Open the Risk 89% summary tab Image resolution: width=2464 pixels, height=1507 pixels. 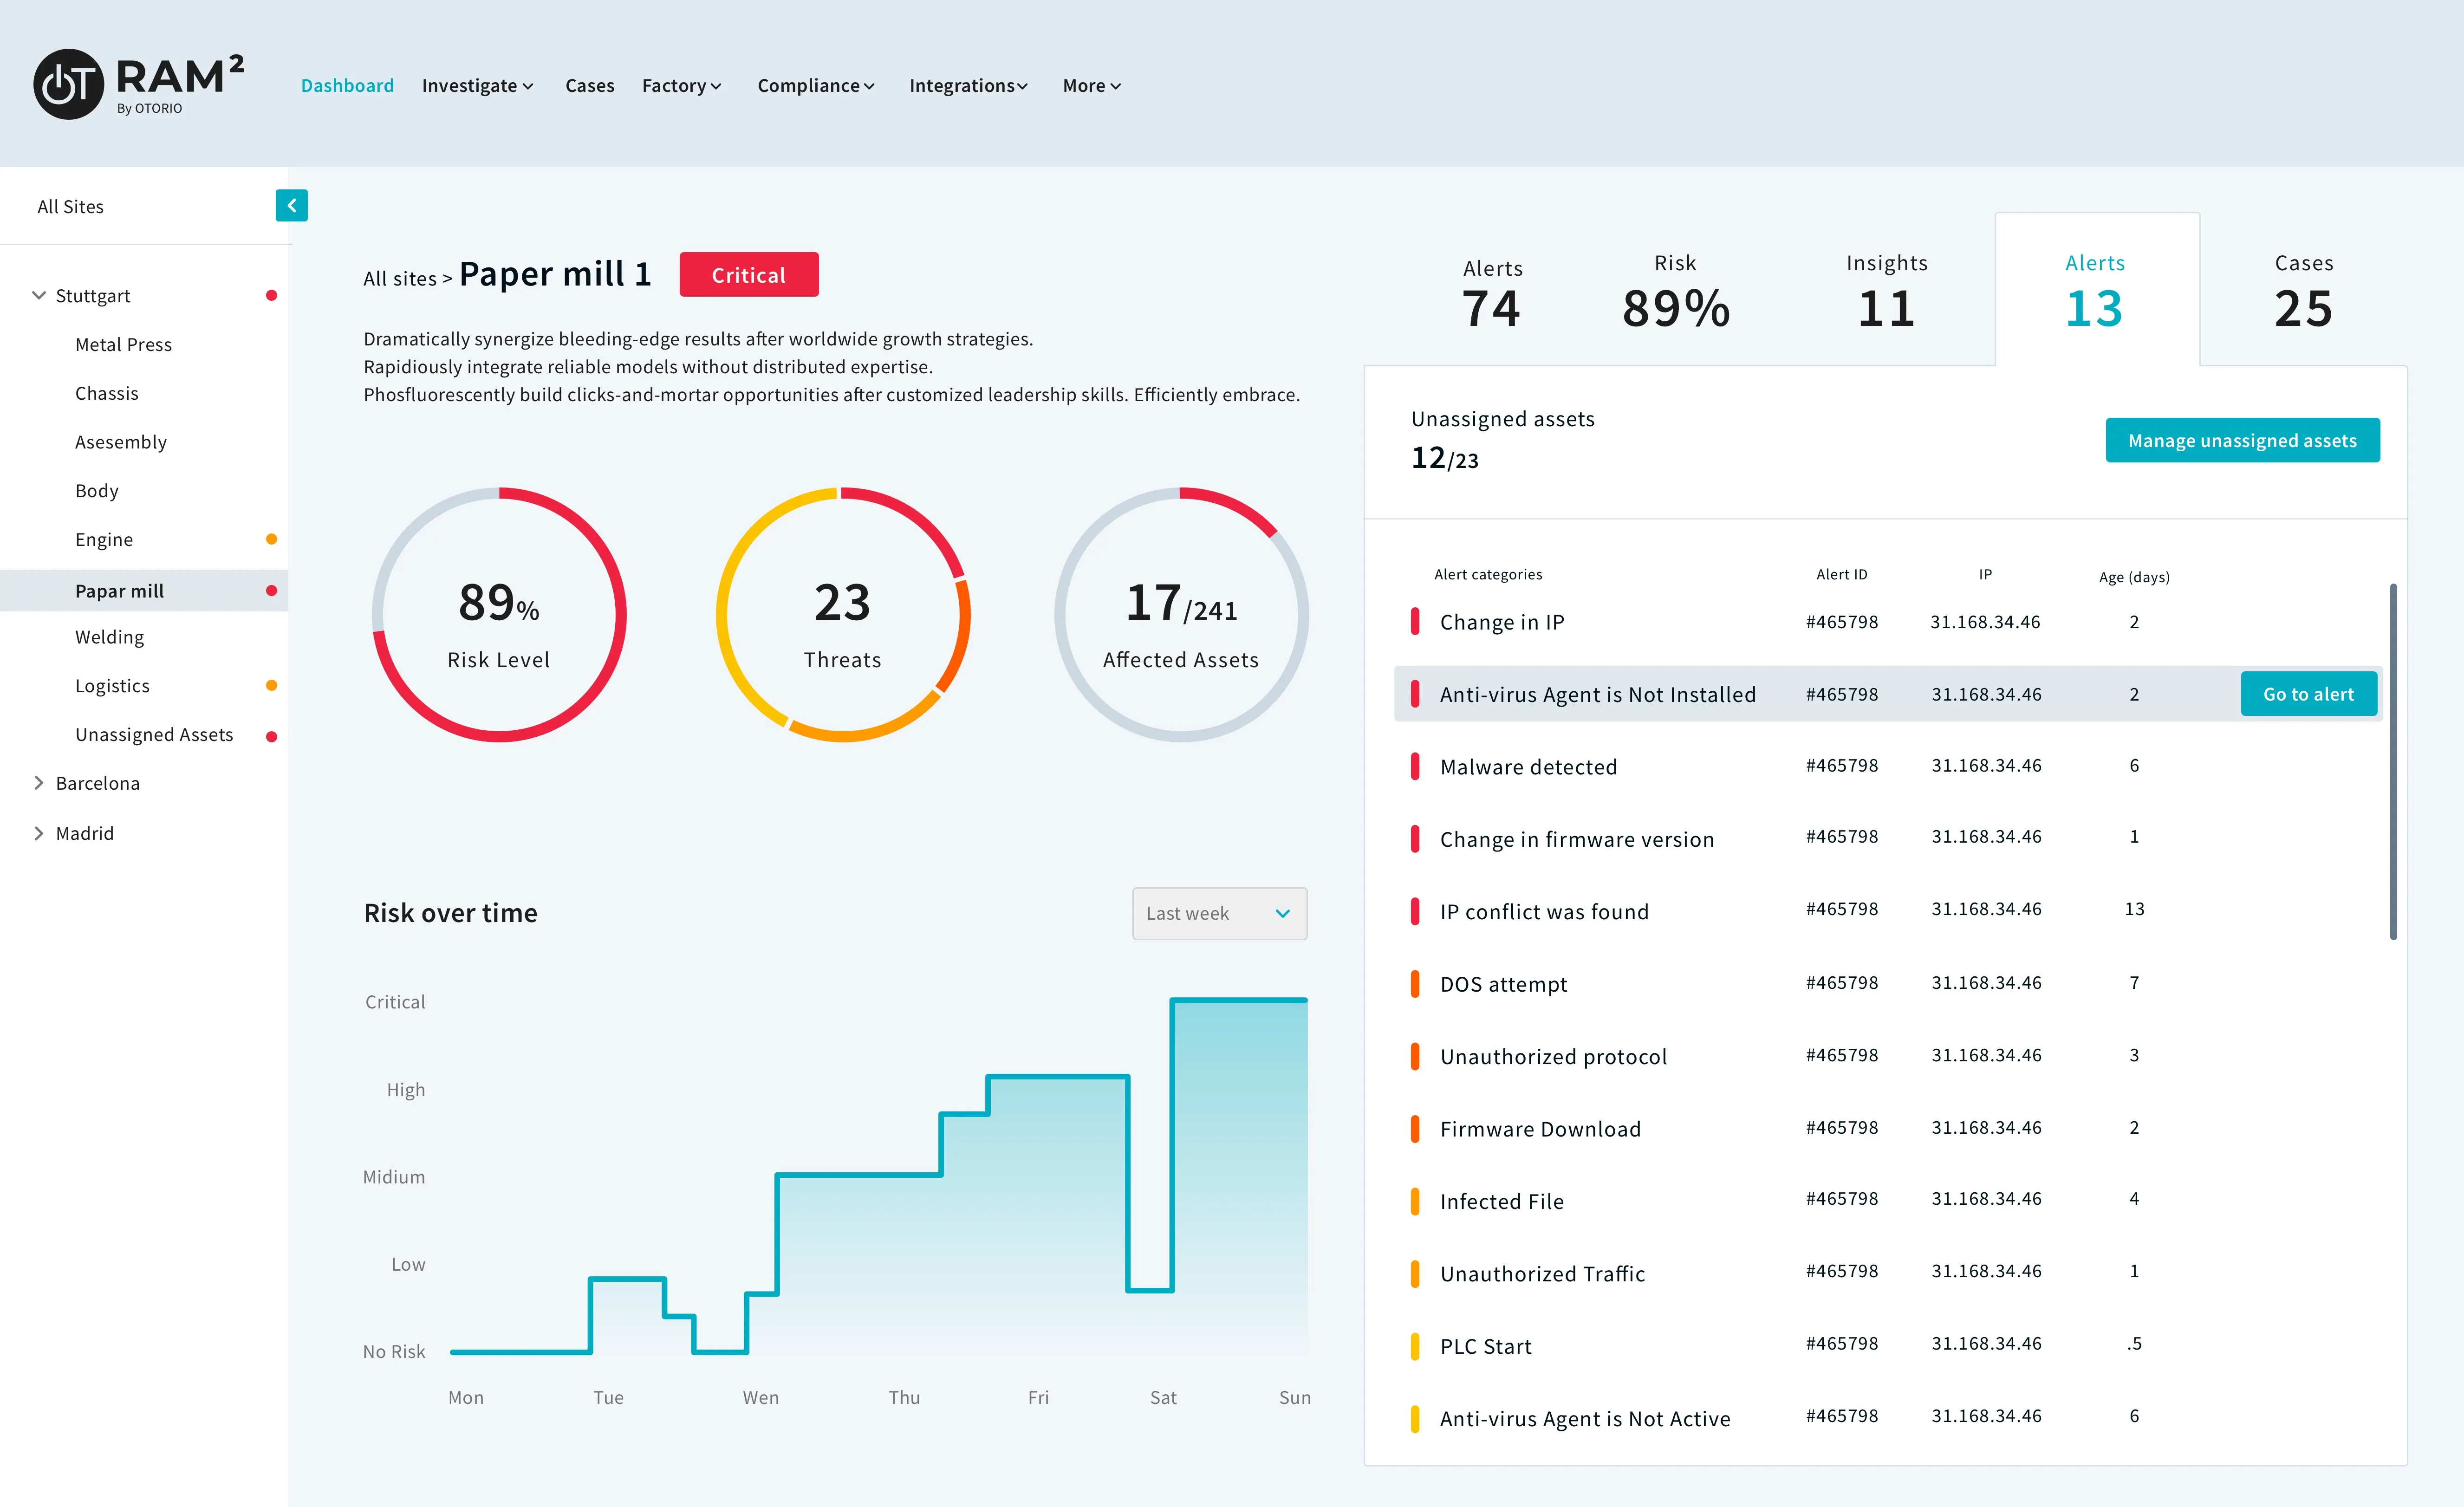pyautogui.click(x=1675, y=291)
